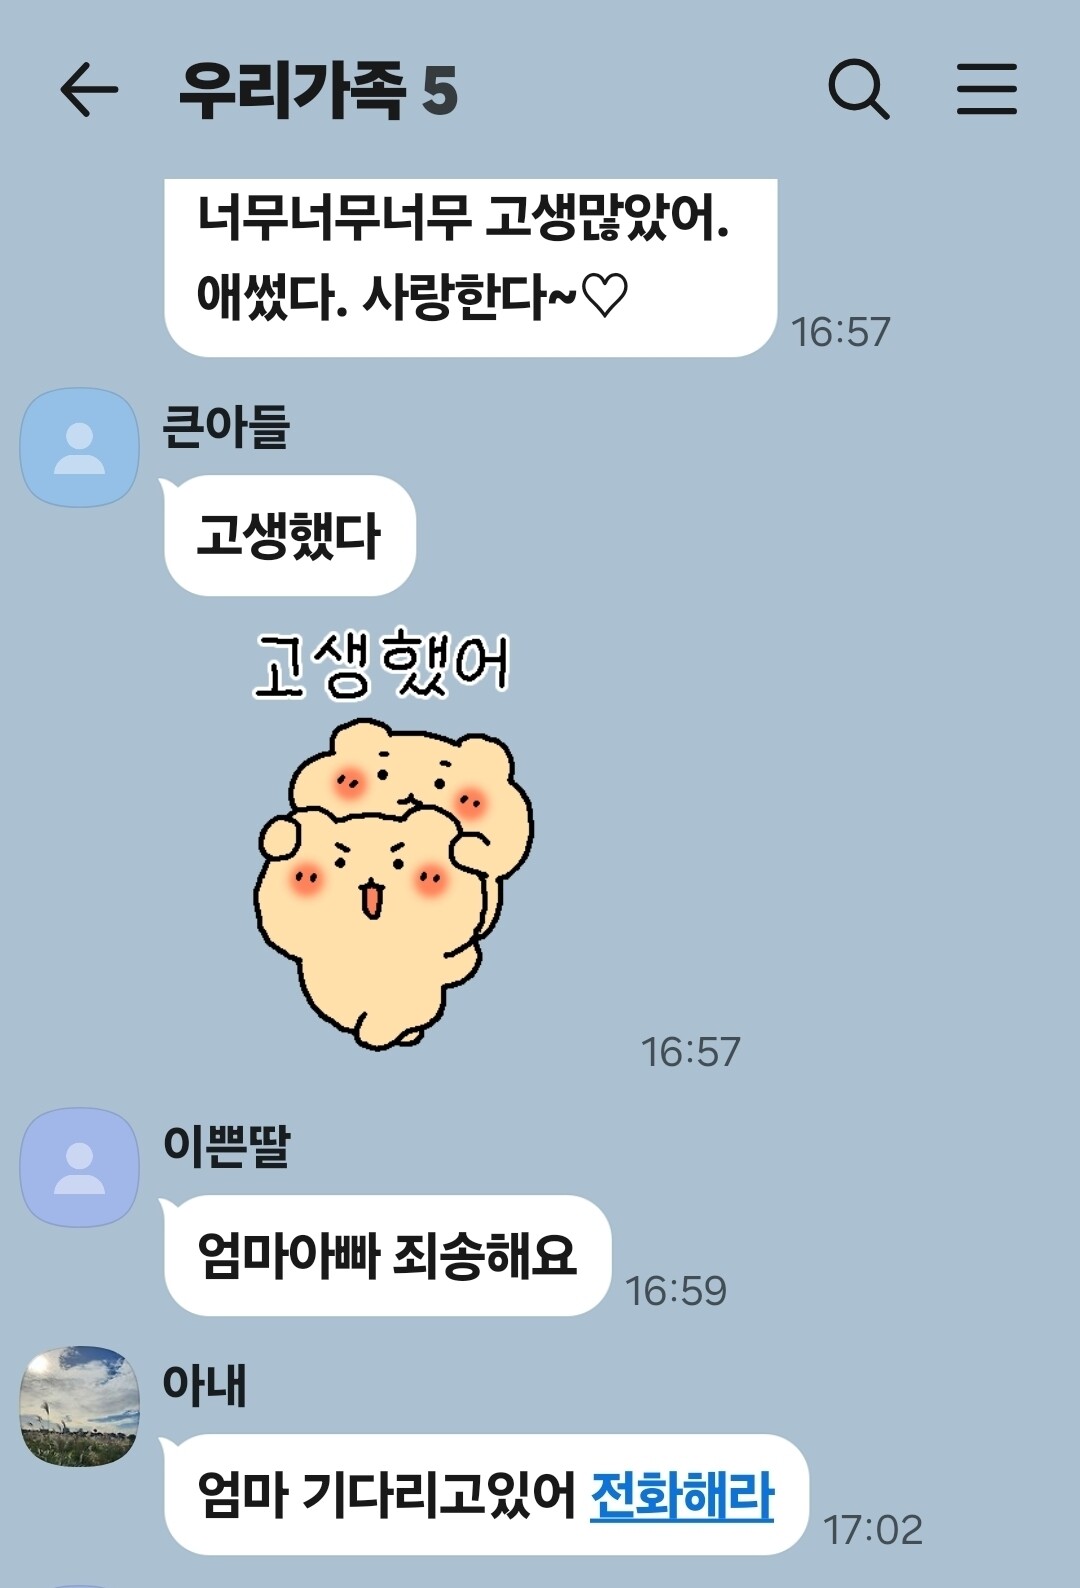Viewport: 1080px width, 1588px height.
Task: Select the 사랑한다 message bubble
Action: 470,268
